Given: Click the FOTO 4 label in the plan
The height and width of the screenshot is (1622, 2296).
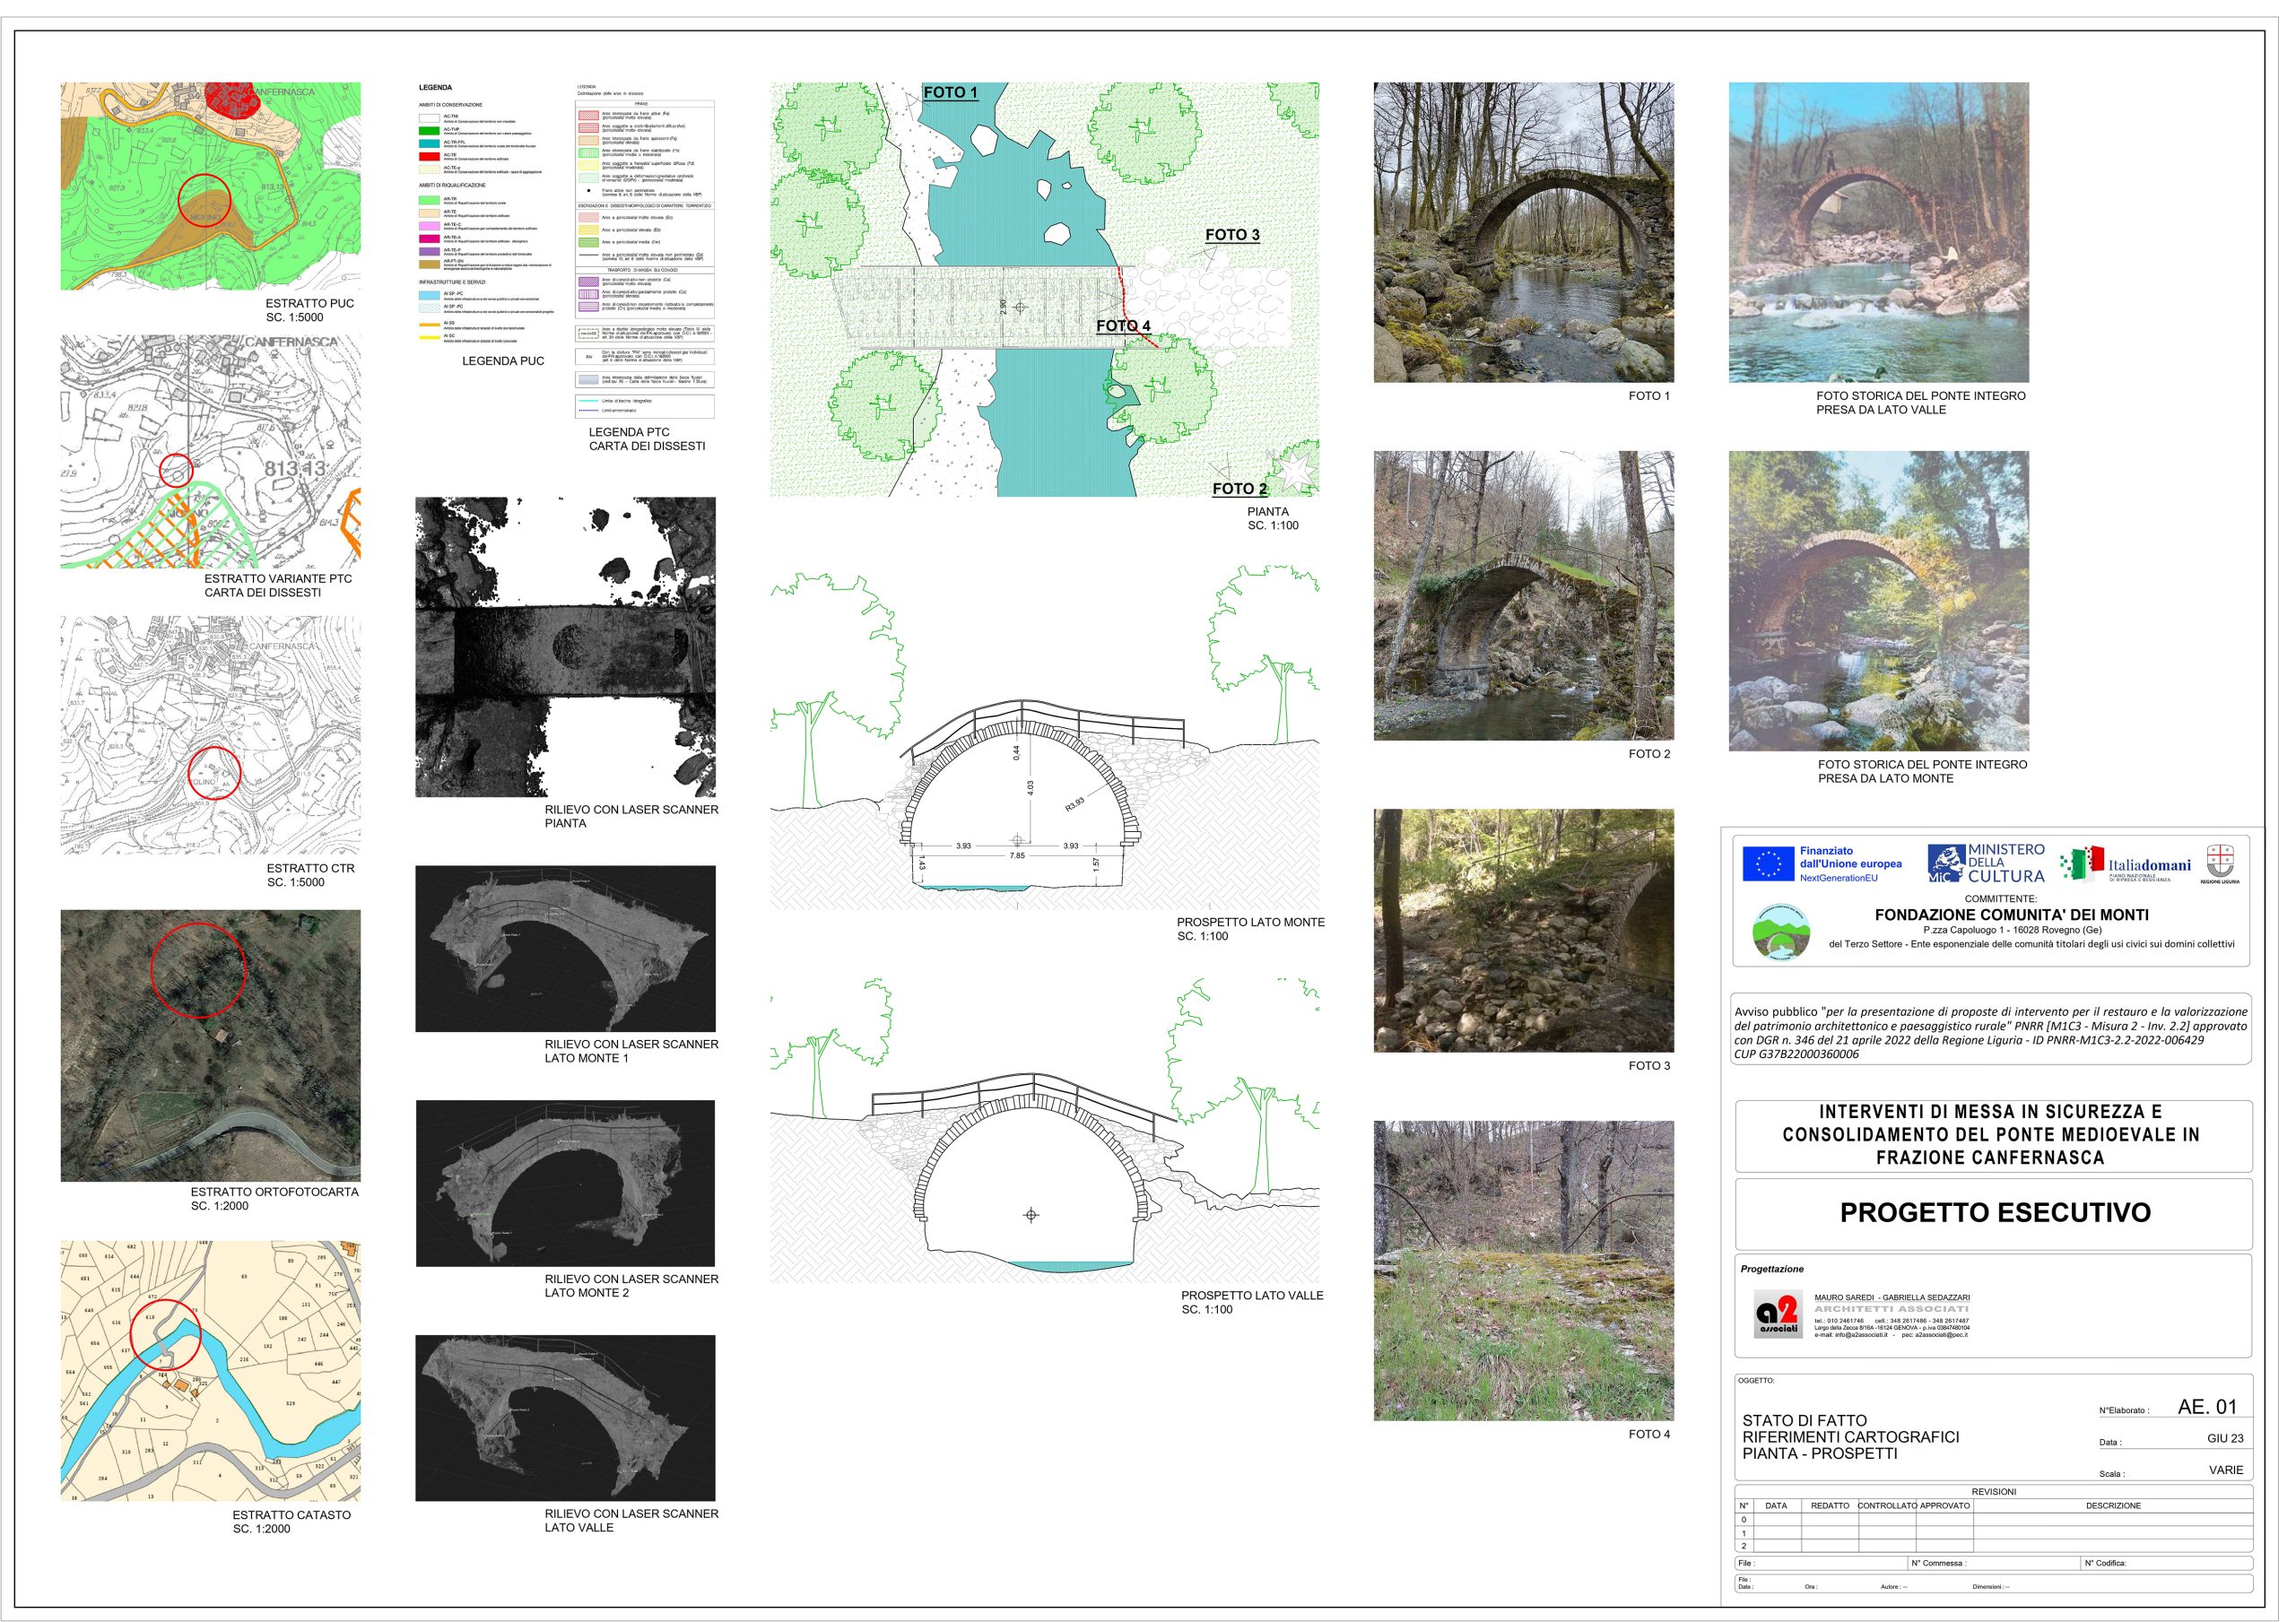Looking at the screenshot, I should tap(1122, 326).
